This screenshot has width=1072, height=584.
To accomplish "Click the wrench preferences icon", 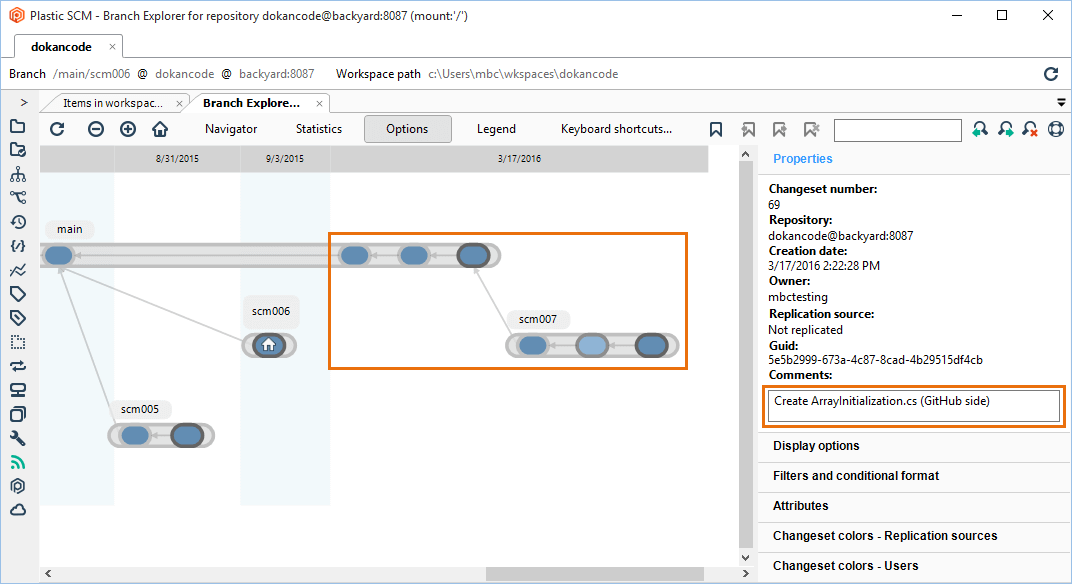I will pos(17,438).
